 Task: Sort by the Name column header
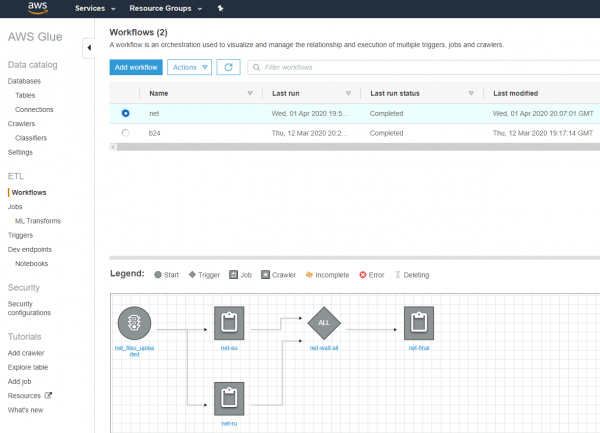point(159,93)
